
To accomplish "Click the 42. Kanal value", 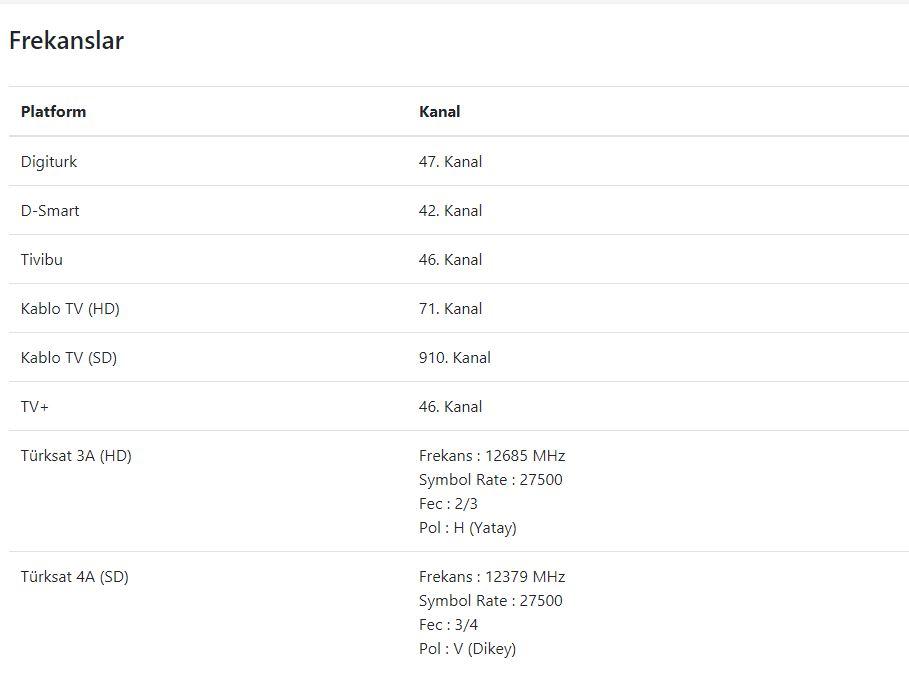I will tap(450, 211).
